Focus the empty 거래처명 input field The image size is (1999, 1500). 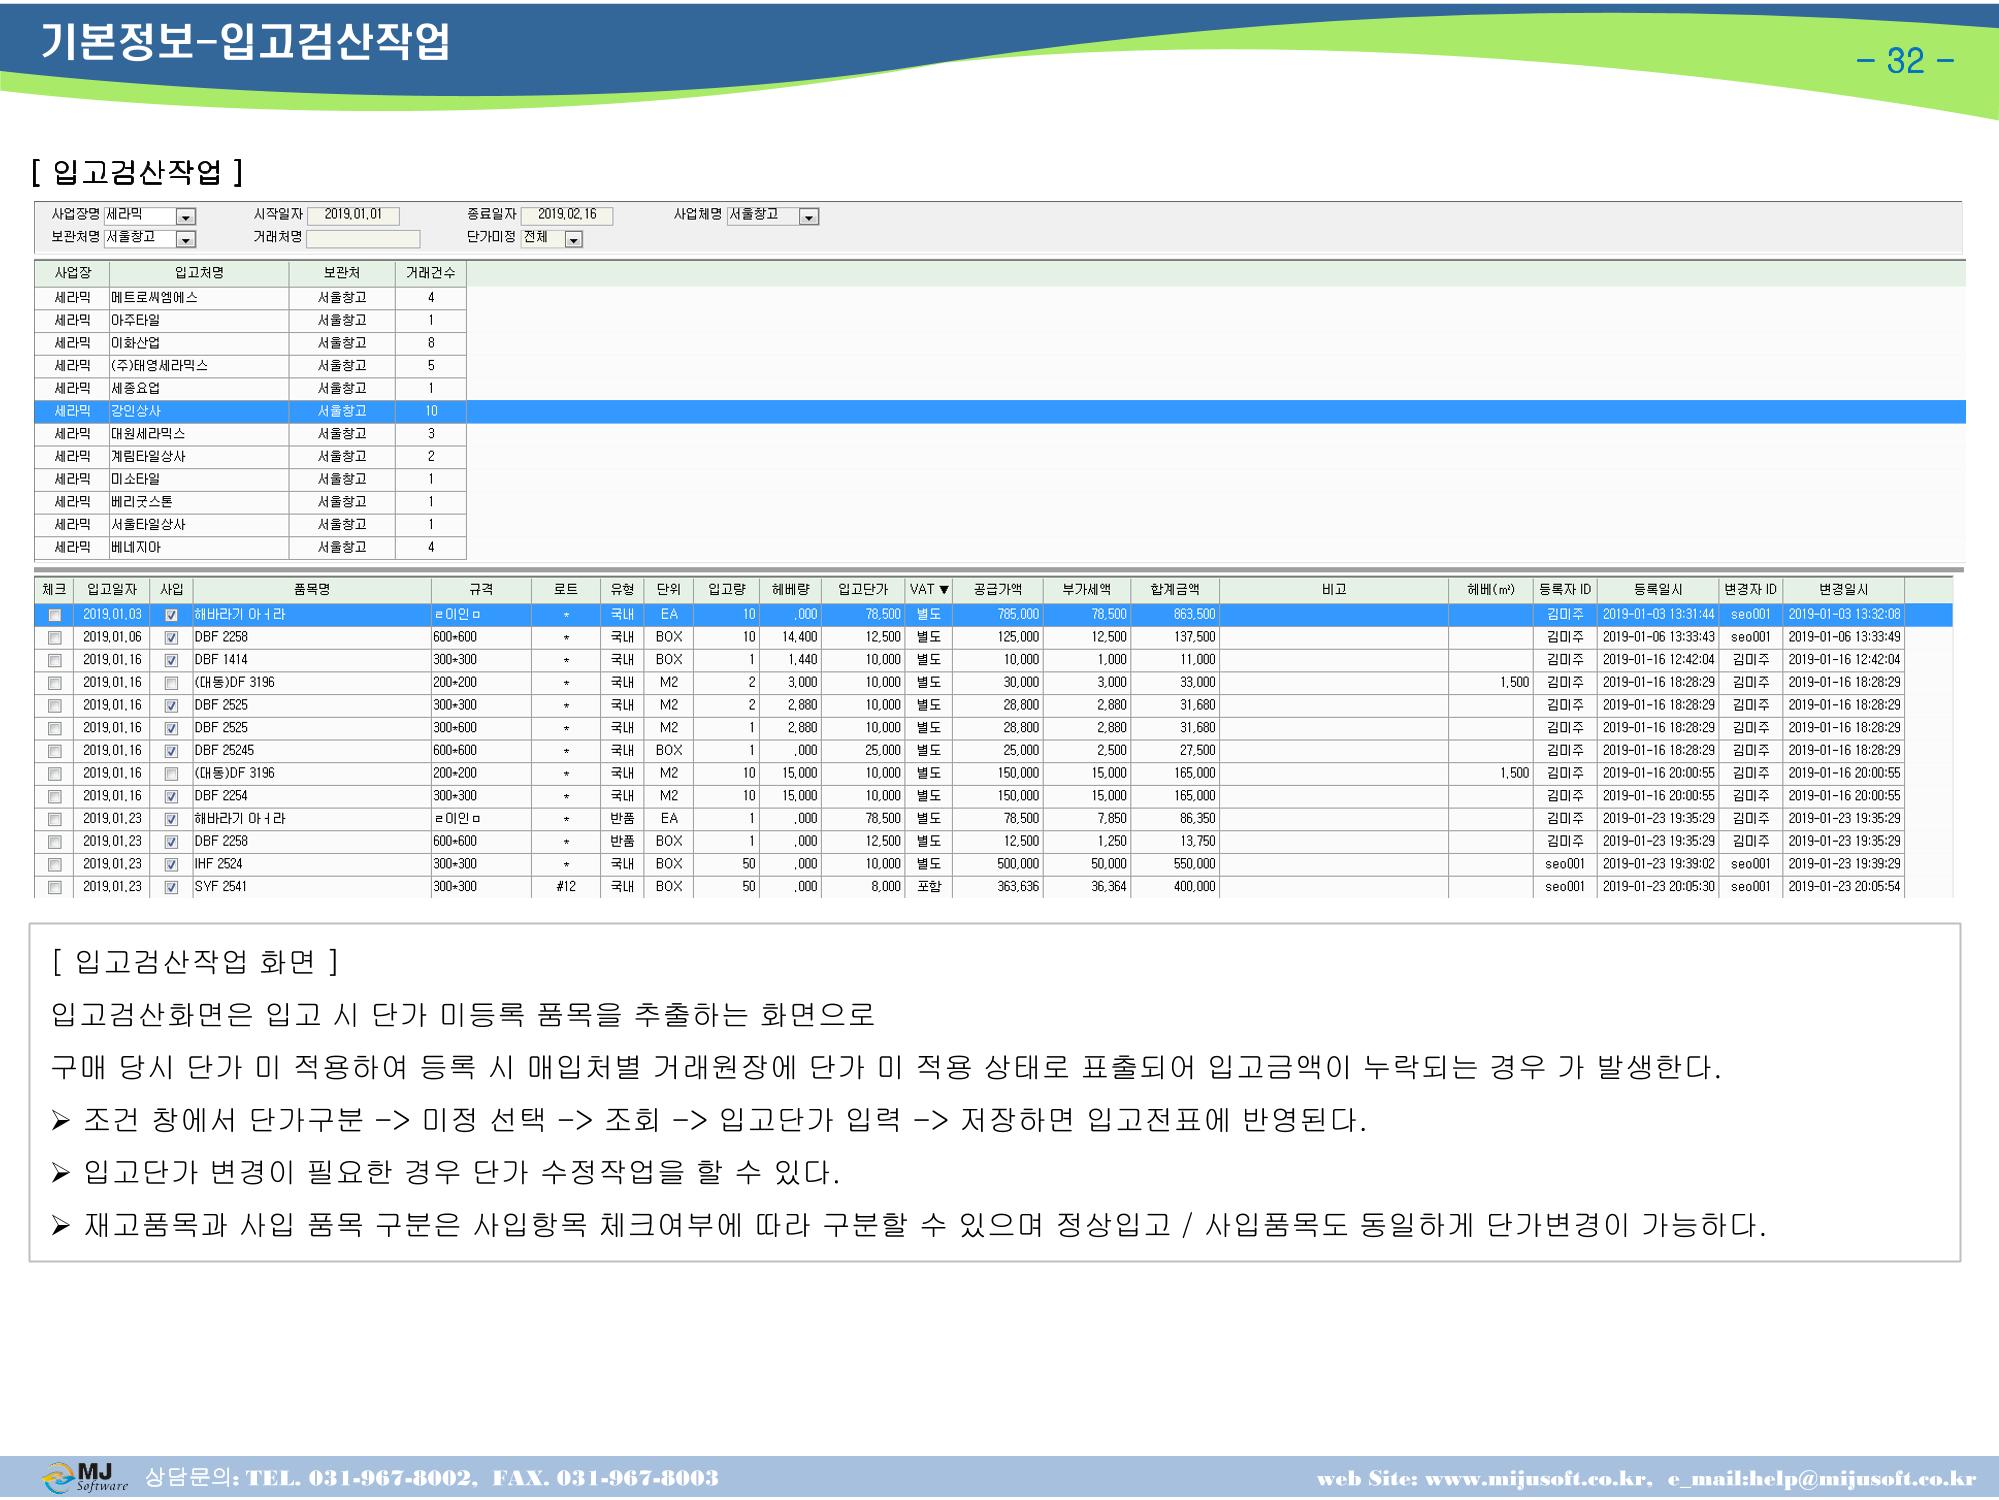pos(363,239)
